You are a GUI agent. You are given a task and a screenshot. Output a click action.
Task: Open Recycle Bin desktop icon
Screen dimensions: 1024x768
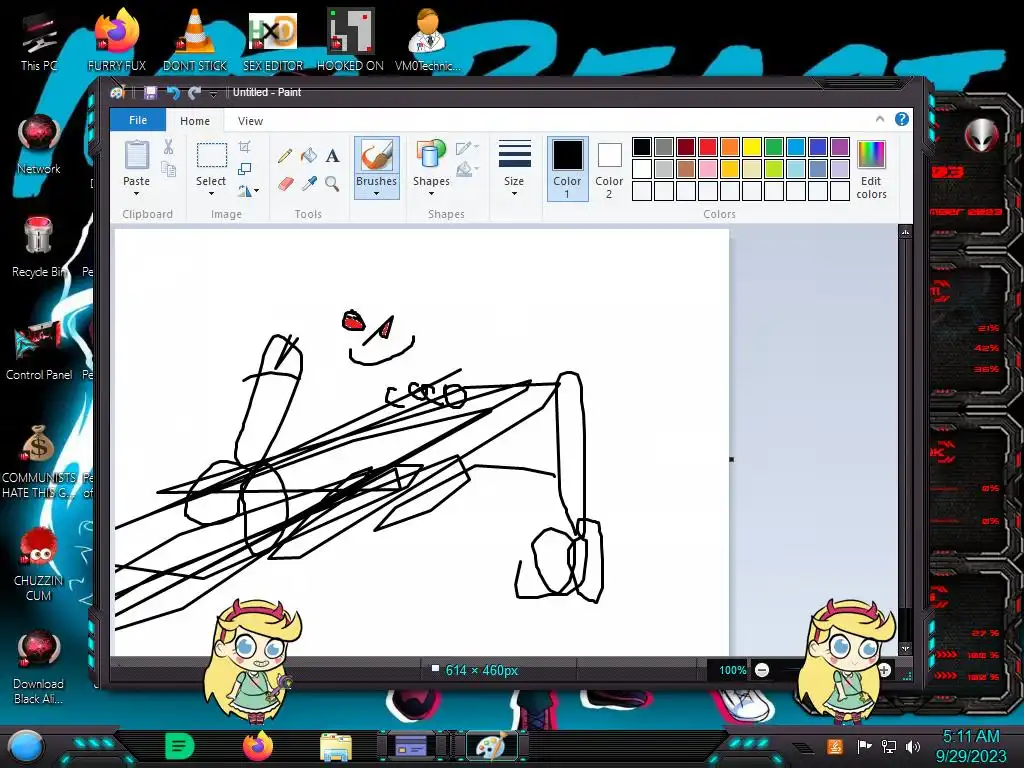[38, 247]
